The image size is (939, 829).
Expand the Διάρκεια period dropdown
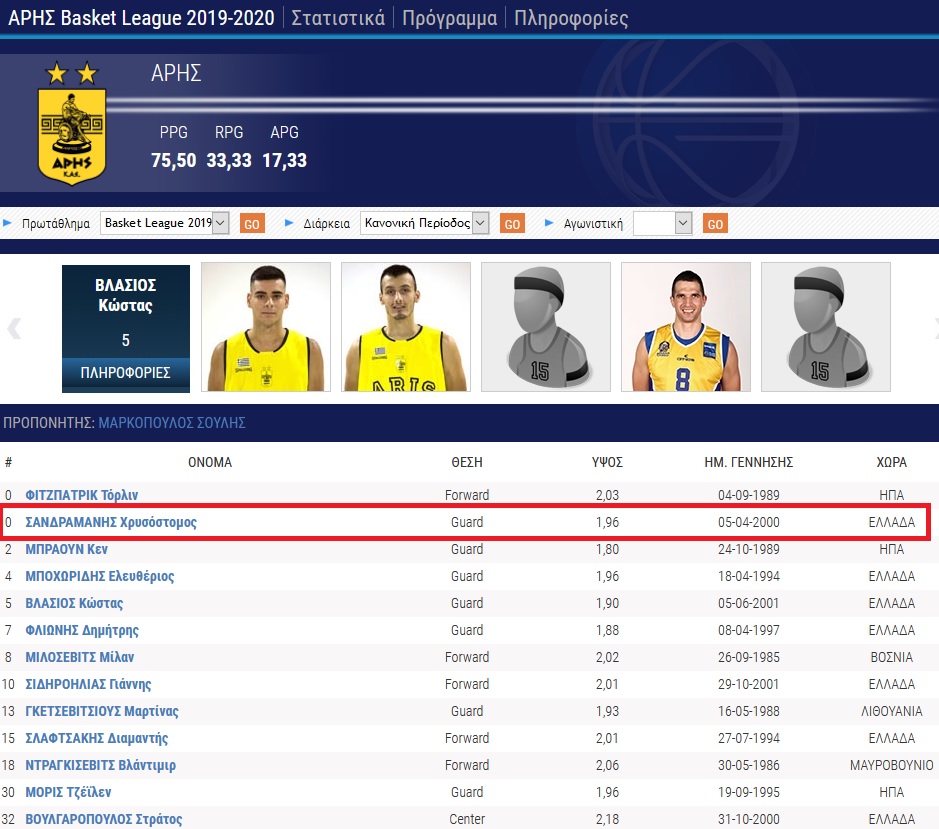tap(425, 223)
